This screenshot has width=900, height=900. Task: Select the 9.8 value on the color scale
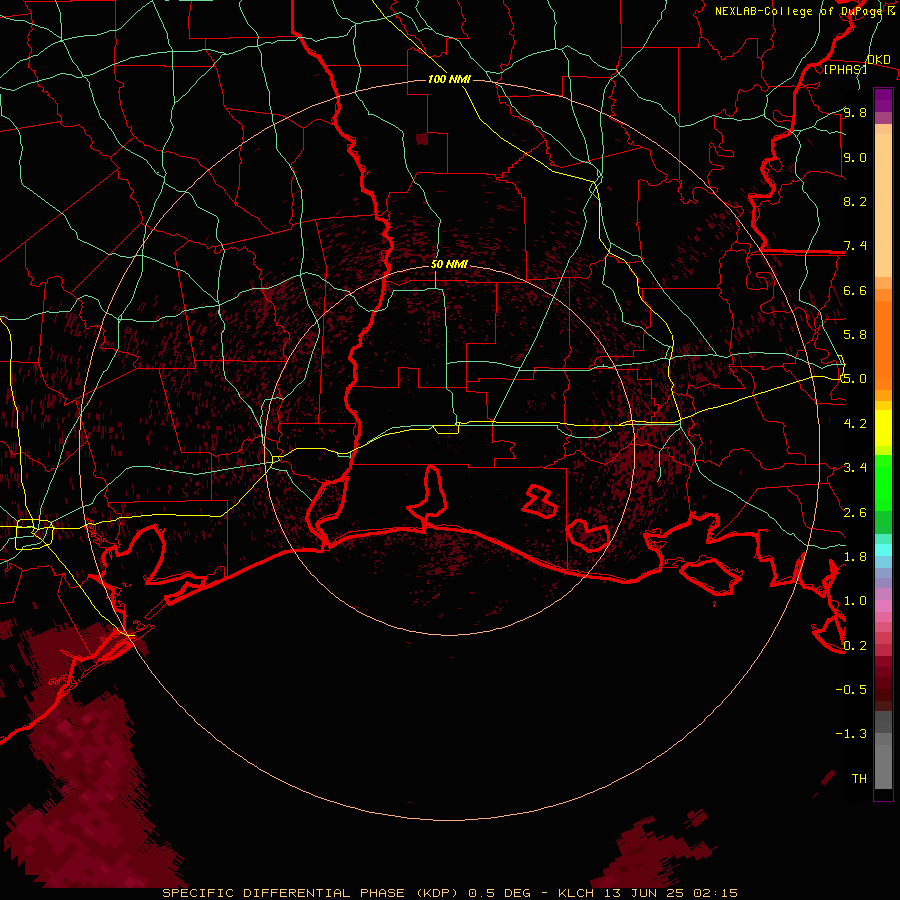855,112
